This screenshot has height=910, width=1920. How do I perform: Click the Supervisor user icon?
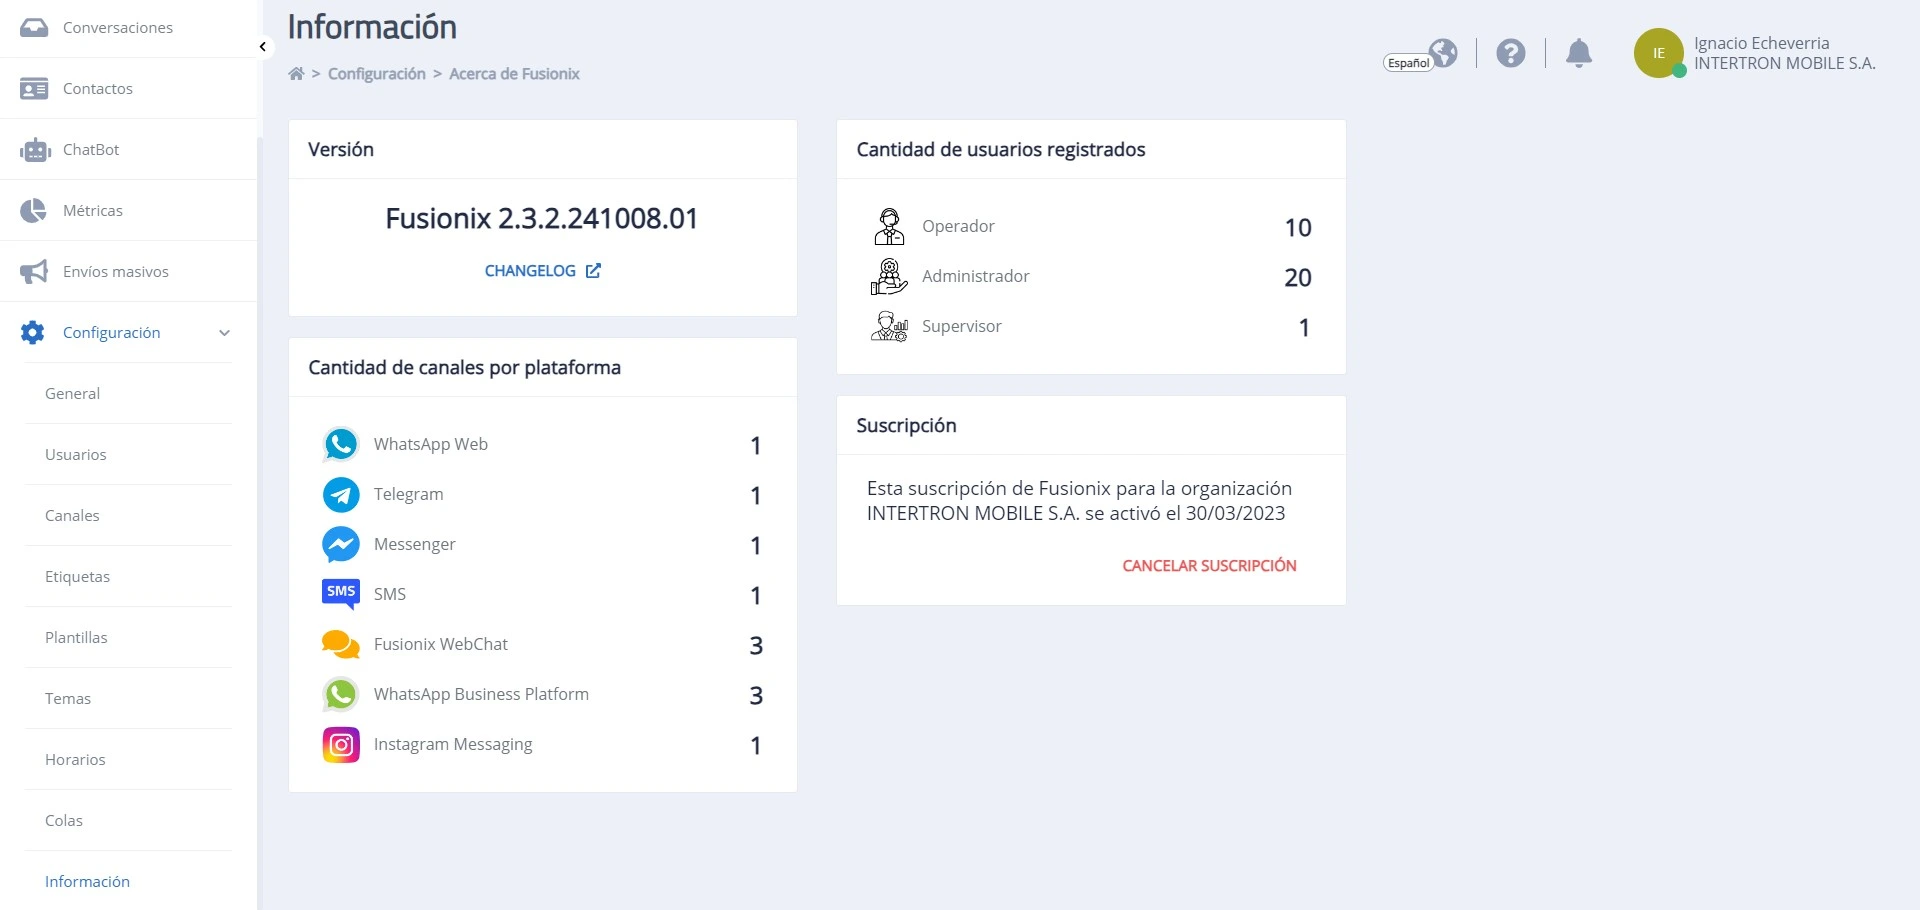tap(889, 327)
